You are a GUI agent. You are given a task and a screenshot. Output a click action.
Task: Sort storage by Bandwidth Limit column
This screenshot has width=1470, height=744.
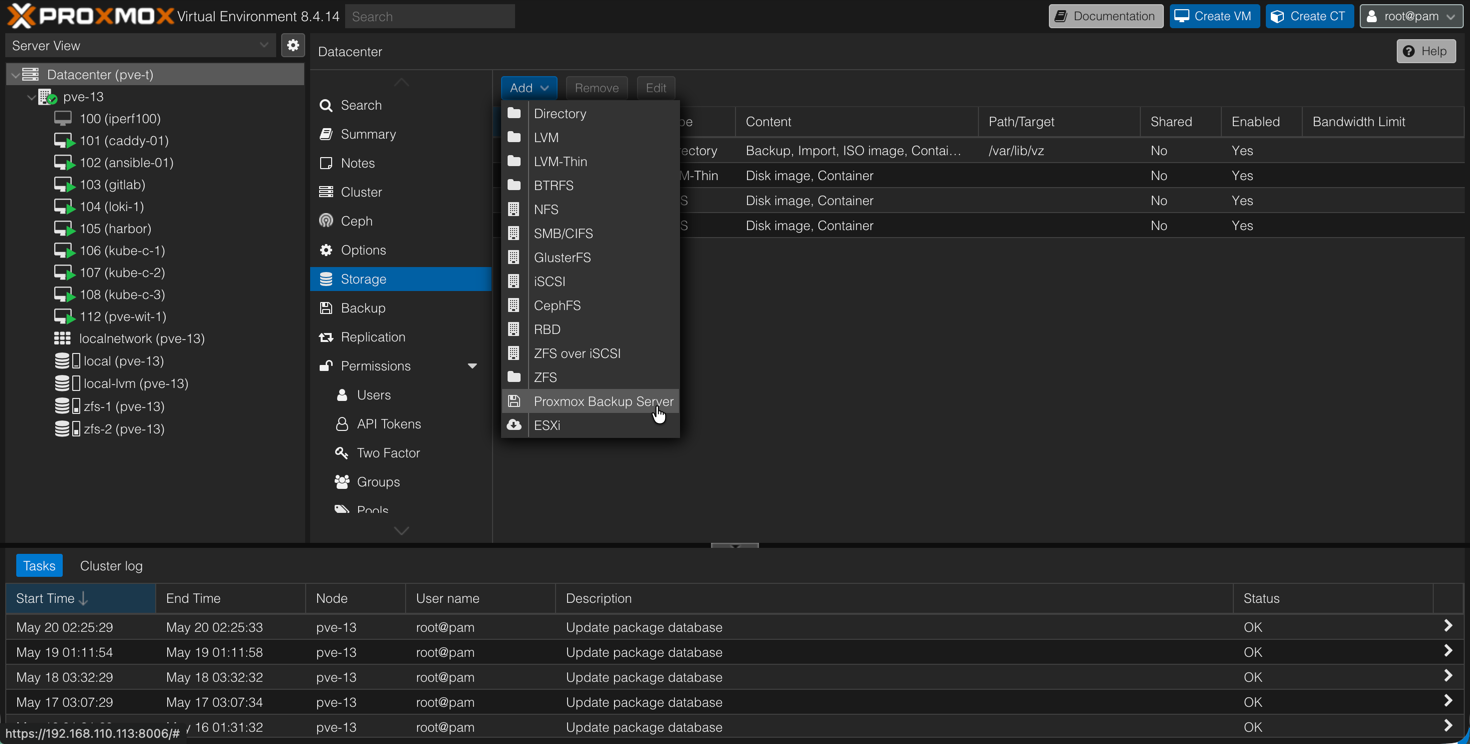[x=1383, y=122]
